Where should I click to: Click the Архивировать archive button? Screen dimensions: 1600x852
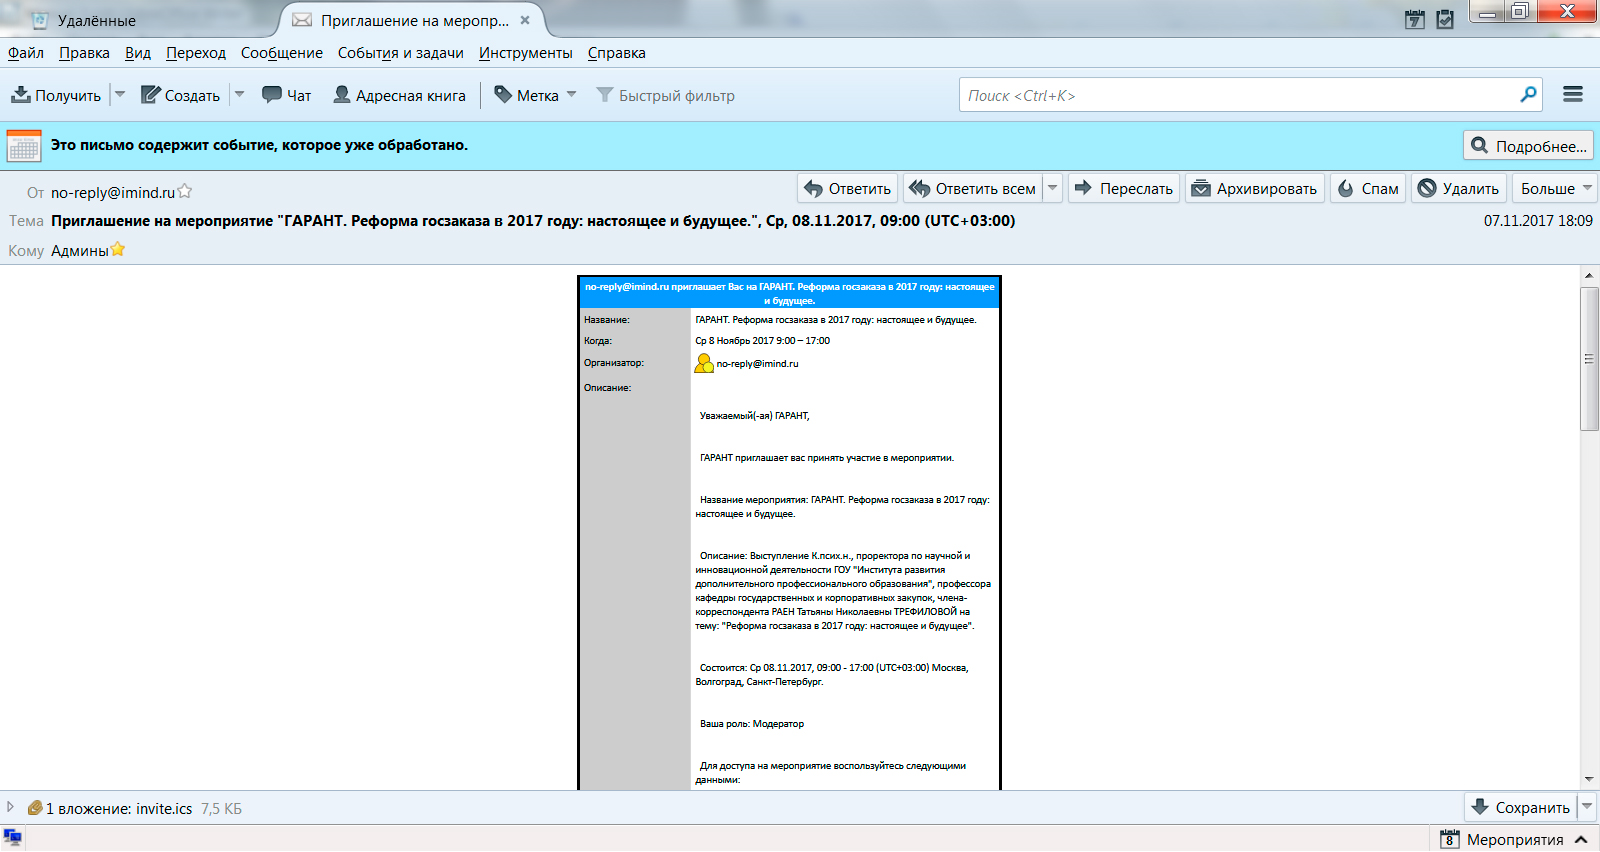tap(1254, 188)
